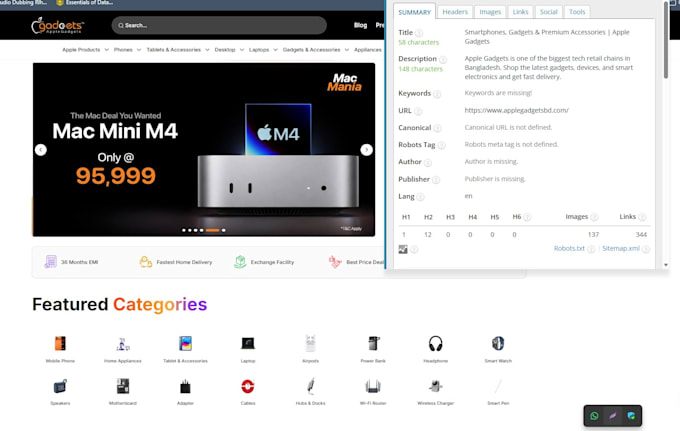Open the Motherboard category icon
This screenshot has height=431, width=680.
tap(123, 386)
